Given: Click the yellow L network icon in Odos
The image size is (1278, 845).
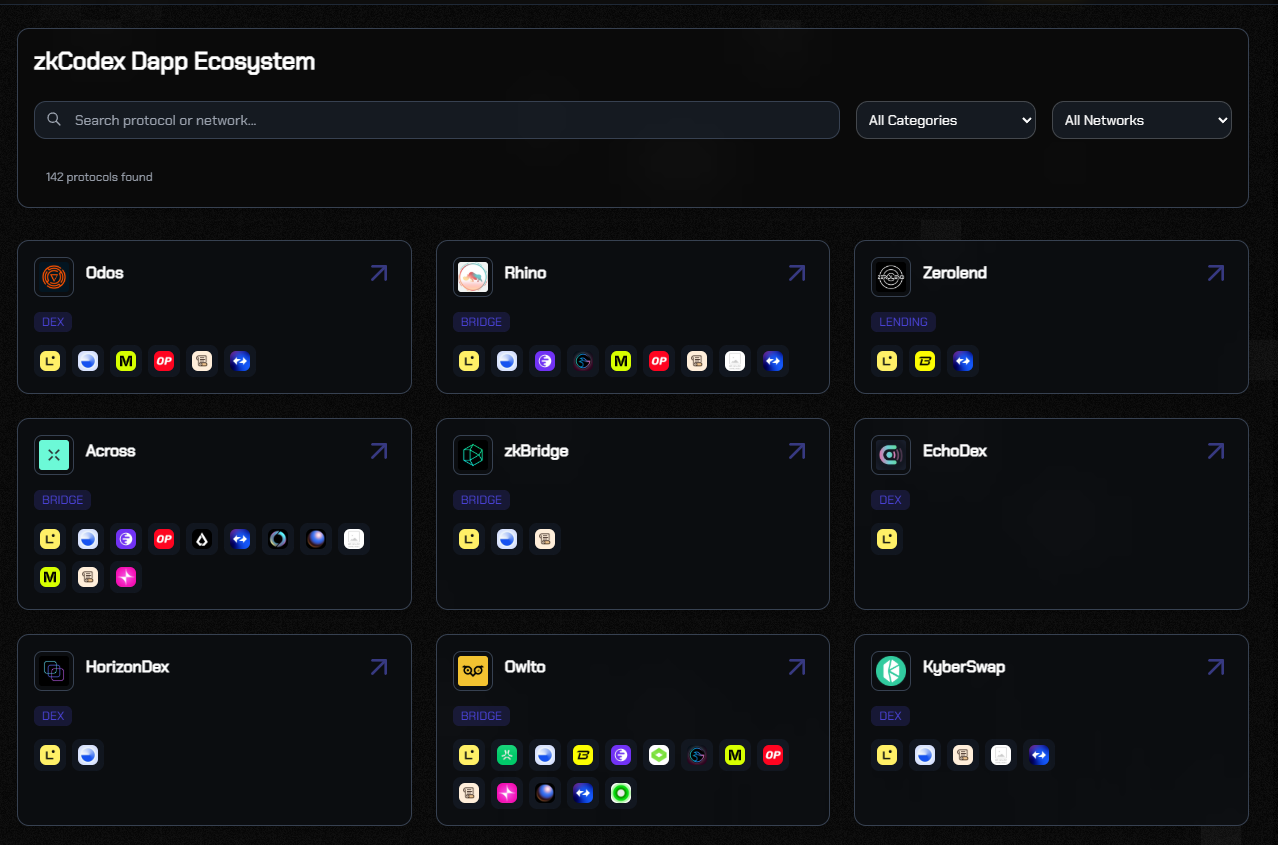Looking at the screenshot, I should click(50, 361).
